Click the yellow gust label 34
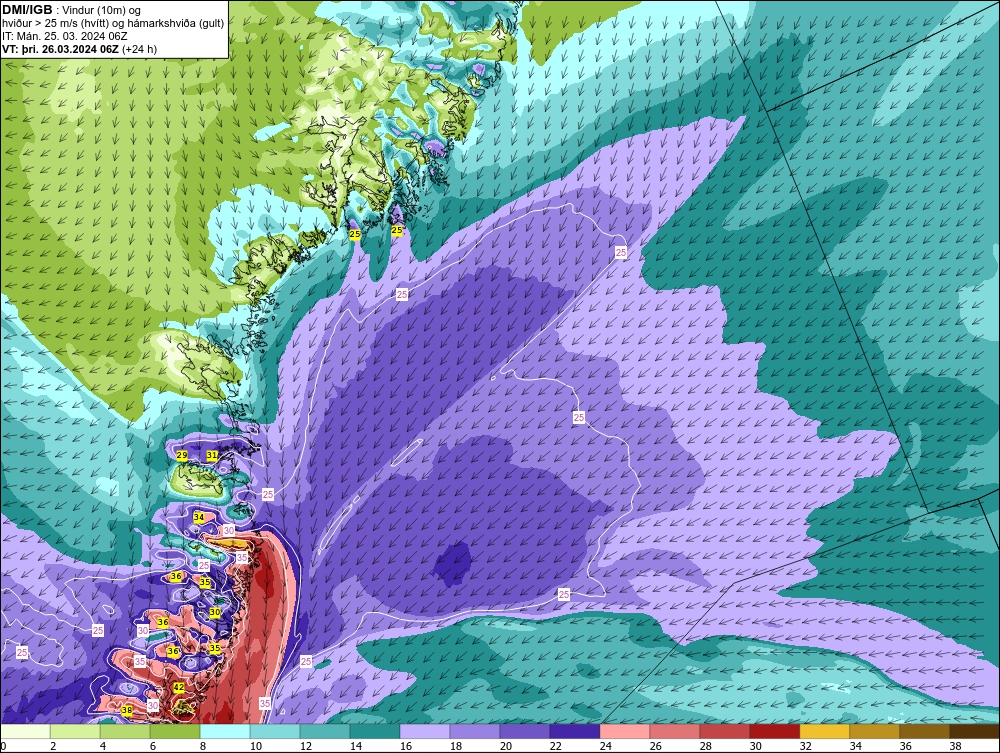This screenshot has height=753, width=1000. [199, 517]
